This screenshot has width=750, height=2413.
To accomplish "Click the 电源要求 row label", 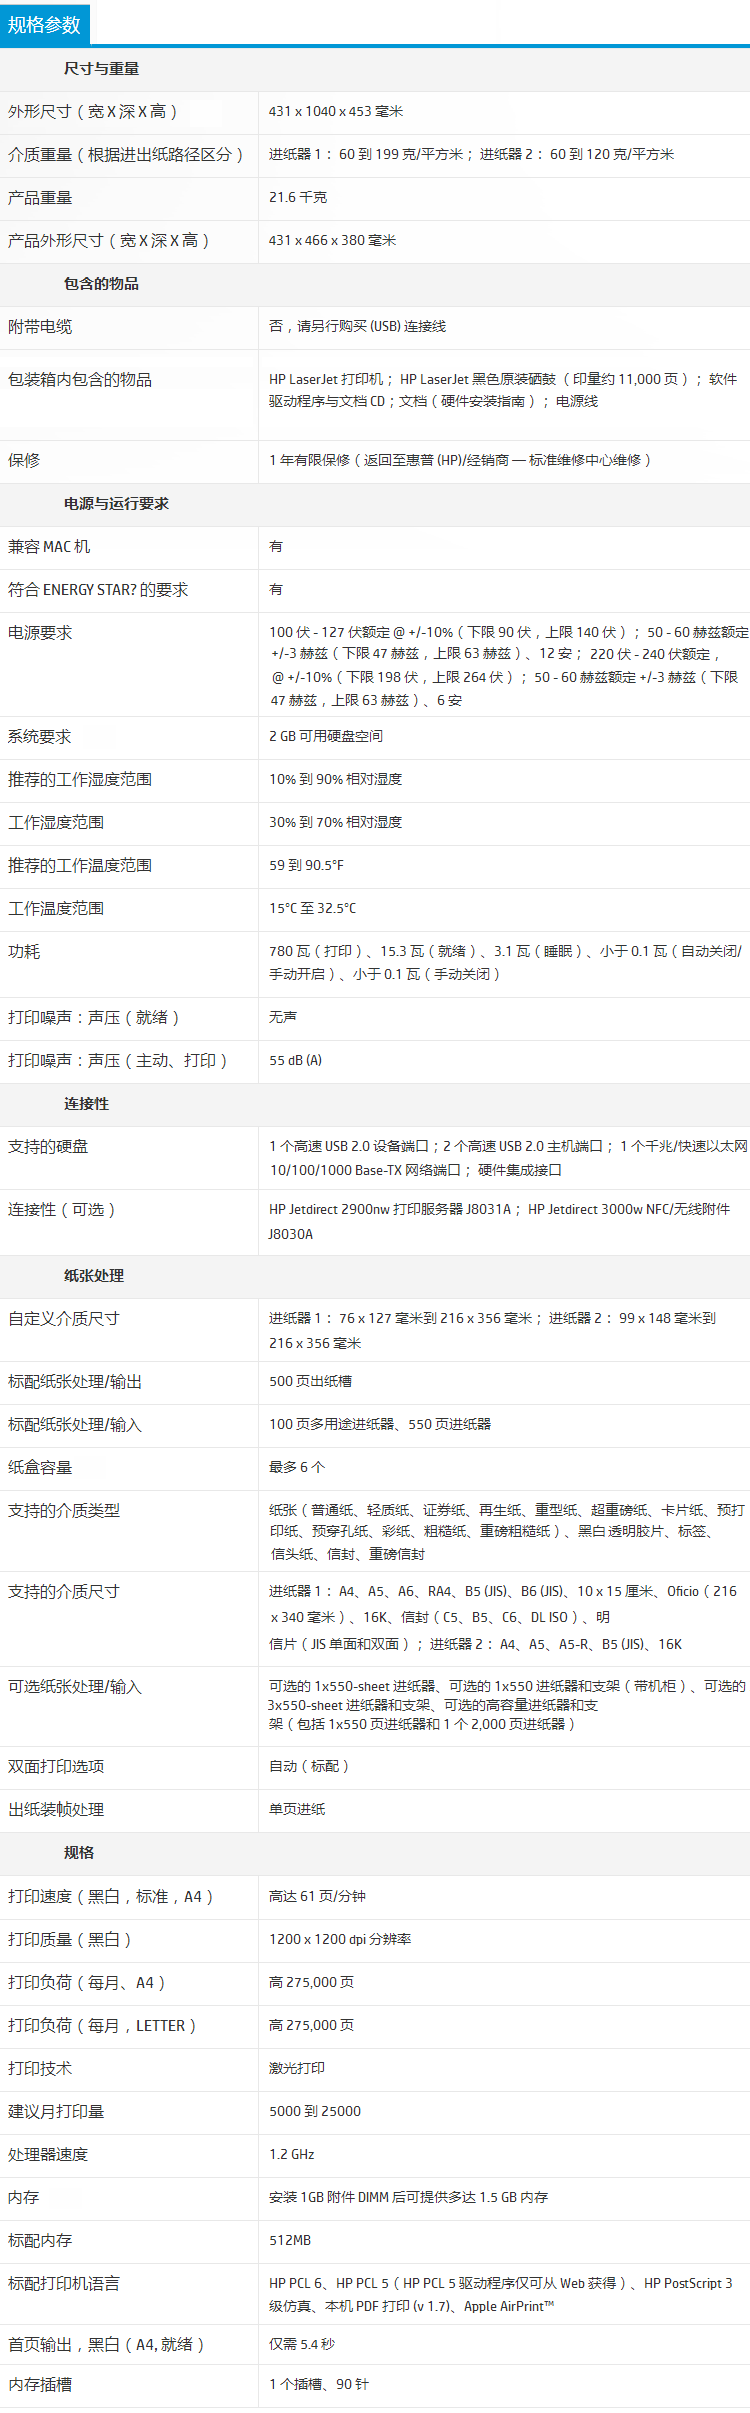I will coord(40,633).
